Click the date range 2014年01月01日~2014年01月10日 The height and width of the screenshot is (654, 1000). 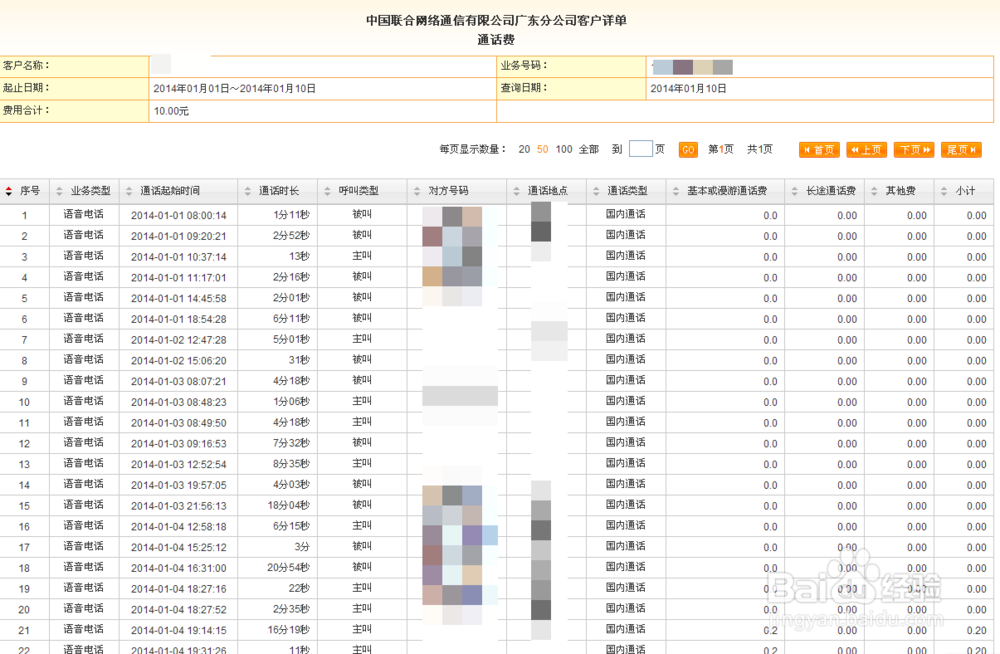pos(234,89)
